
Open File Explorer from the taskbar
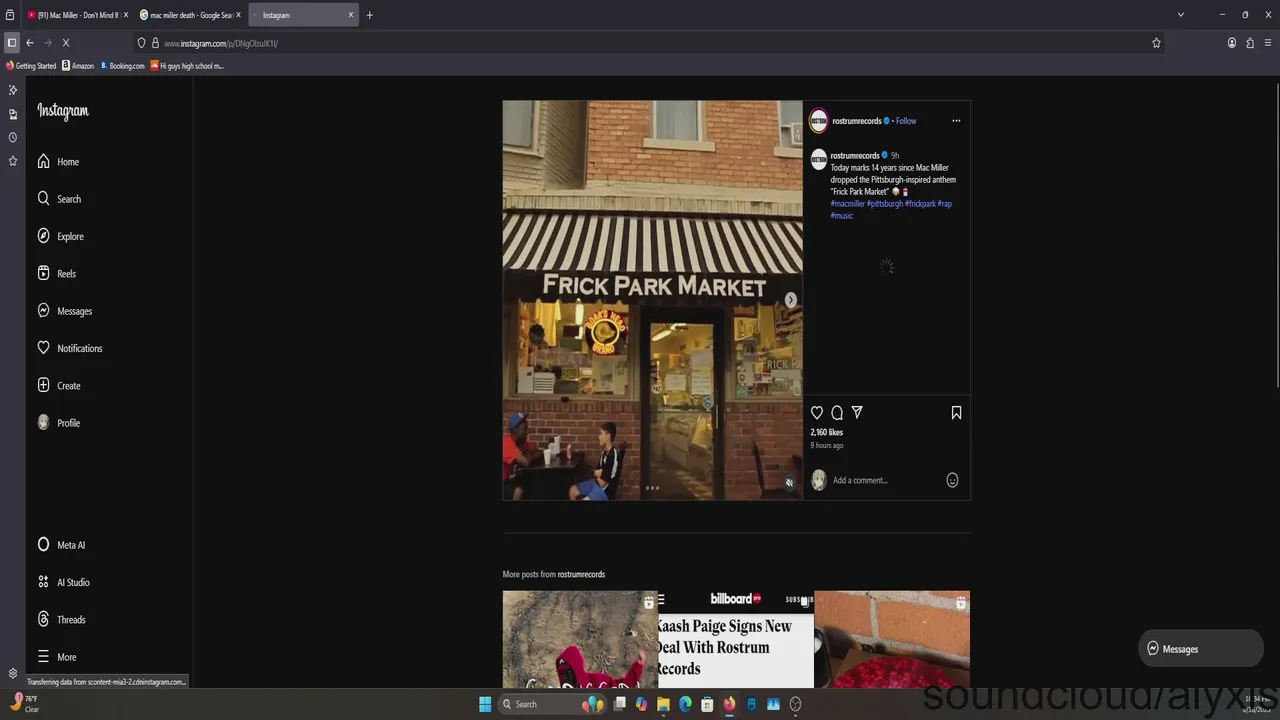(663, 704)
